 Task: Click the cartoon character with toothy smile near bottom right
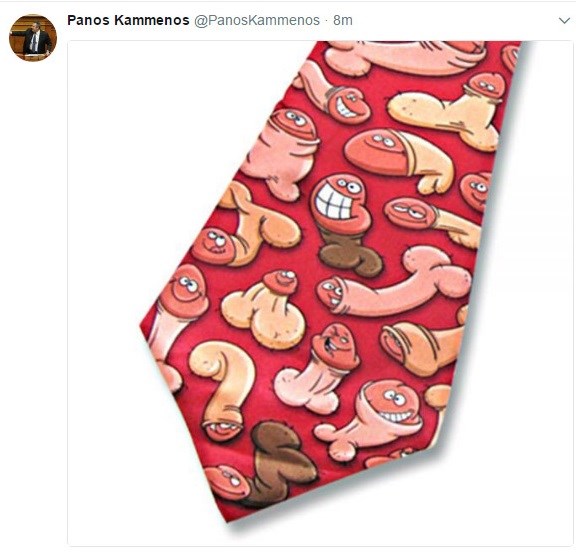(x=391, y=406)
